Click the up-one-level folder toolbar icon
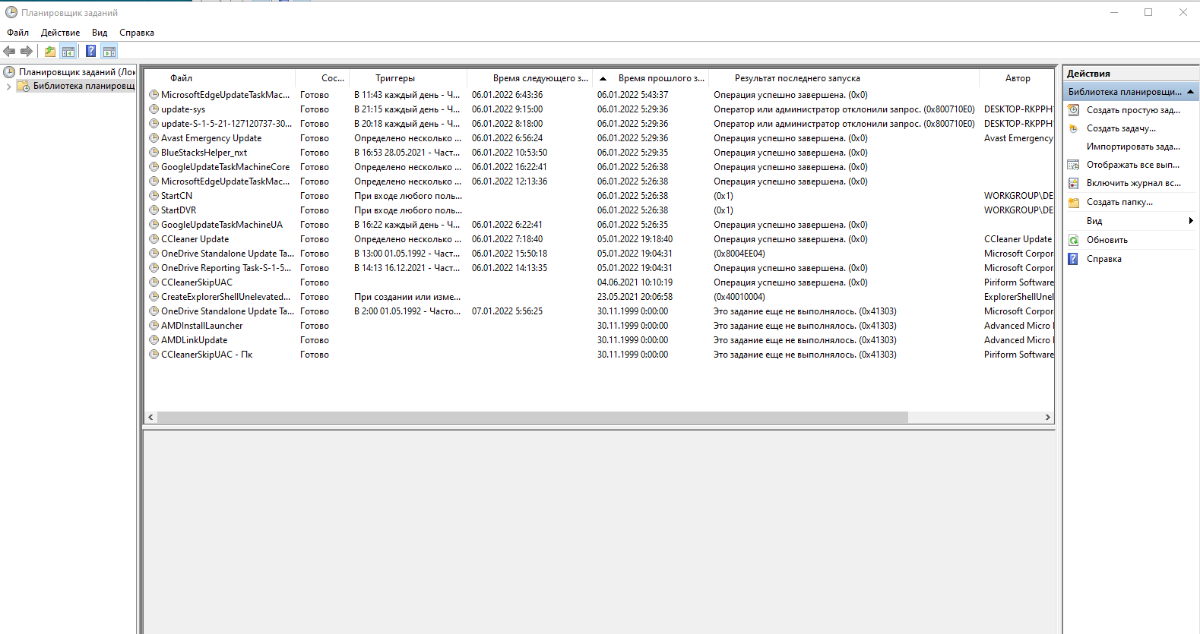 tap(51, 51)
